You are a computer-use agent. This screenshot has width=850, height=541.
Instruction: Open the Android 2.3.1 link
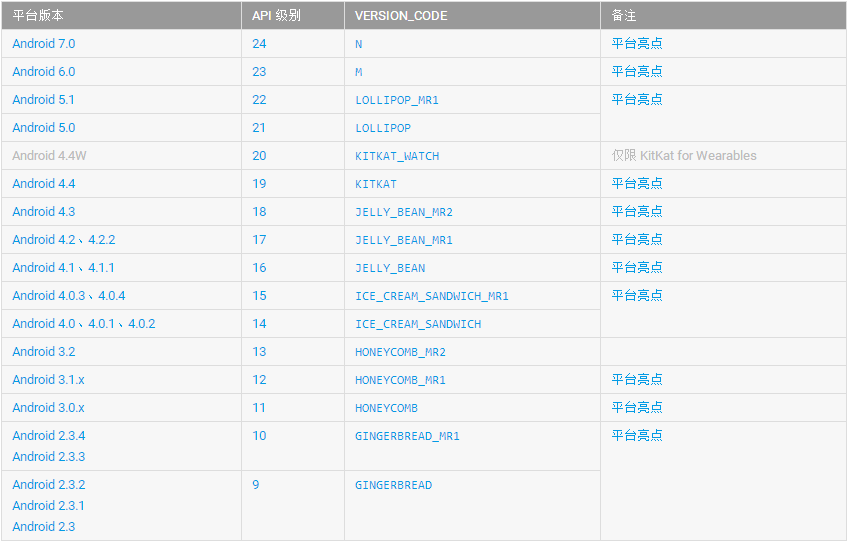tap(48, 506)
